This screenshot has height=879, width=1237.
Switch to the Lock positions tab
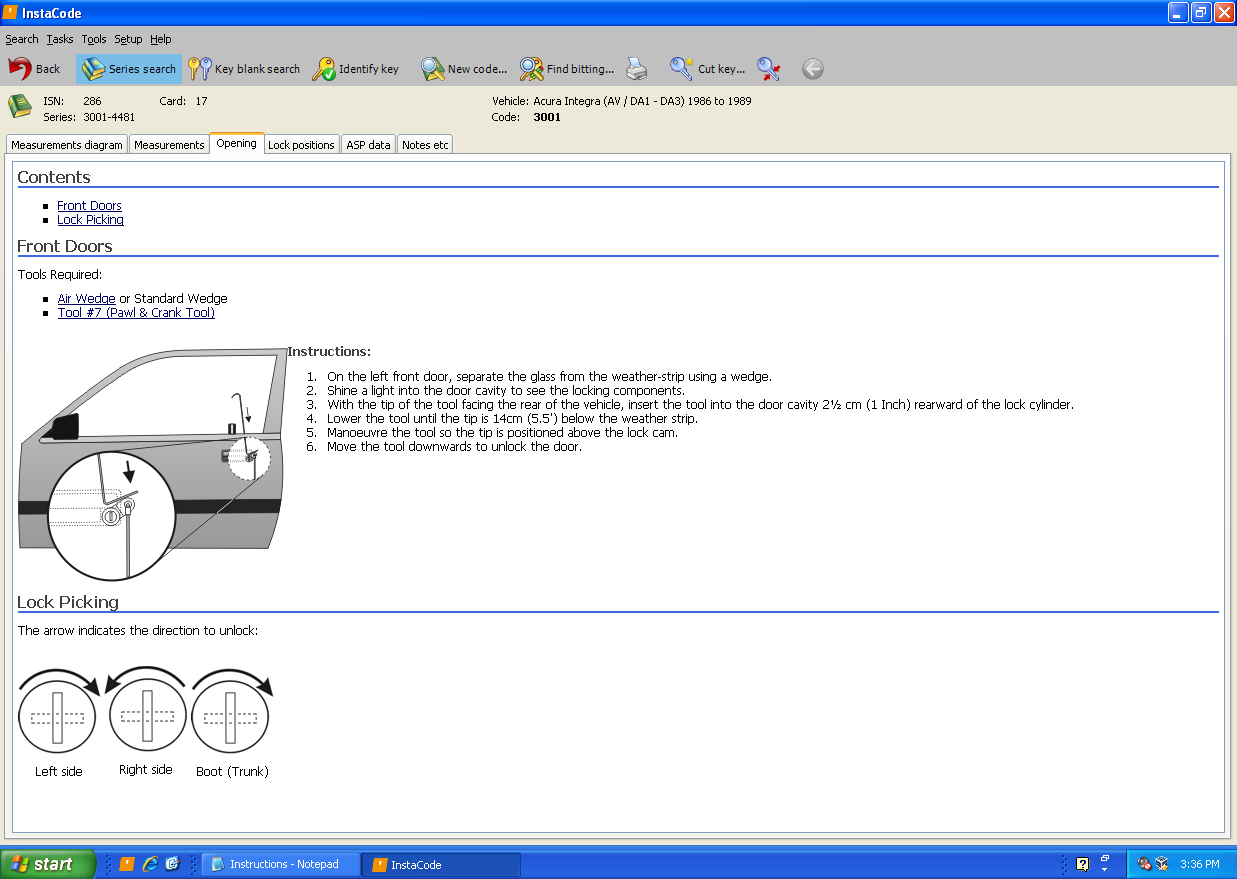coord(301,145)
